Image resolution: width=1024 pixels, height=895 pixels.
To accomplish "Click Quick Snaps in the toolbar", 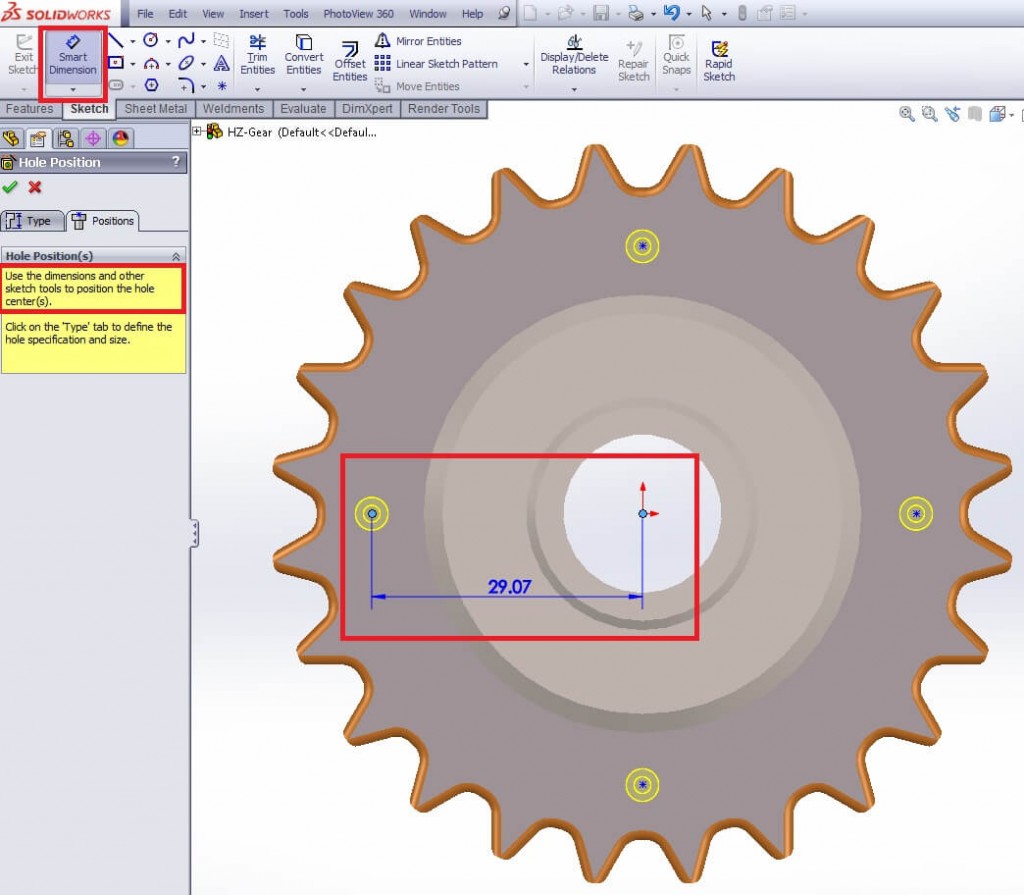I will point(676,57).
